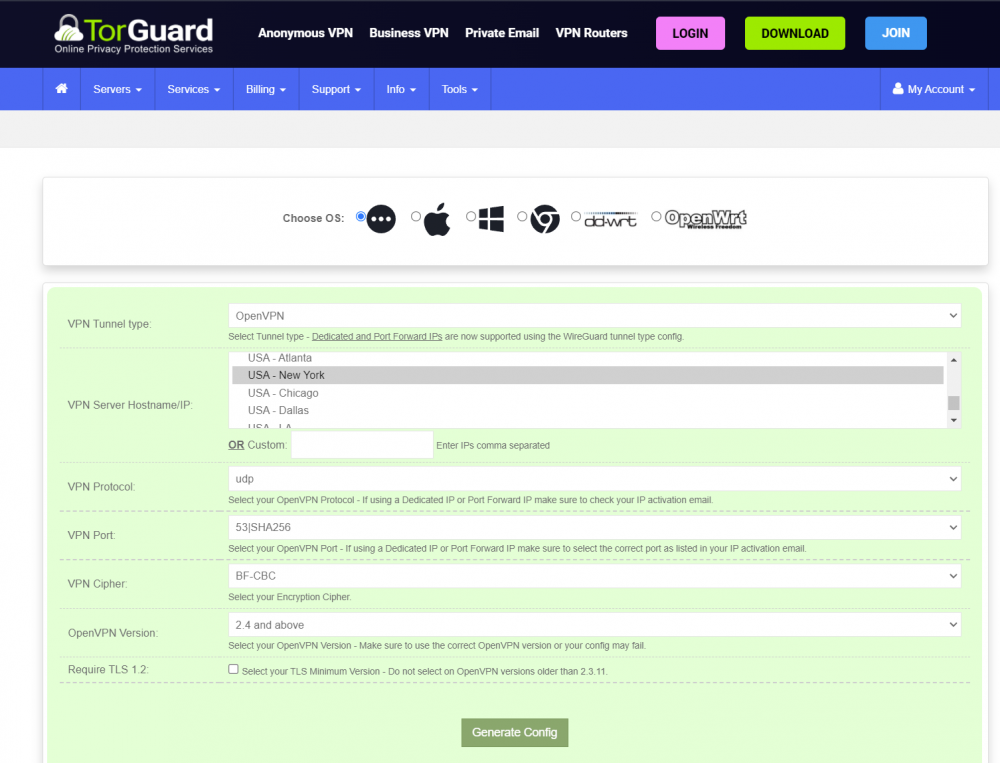Select USA - Dallas in server list

click(587, 410)
